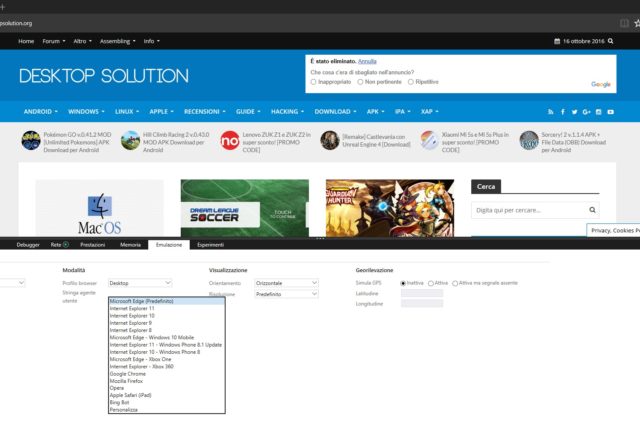
Task: Expand the ANDROID navigation menu
Action: 41,112
